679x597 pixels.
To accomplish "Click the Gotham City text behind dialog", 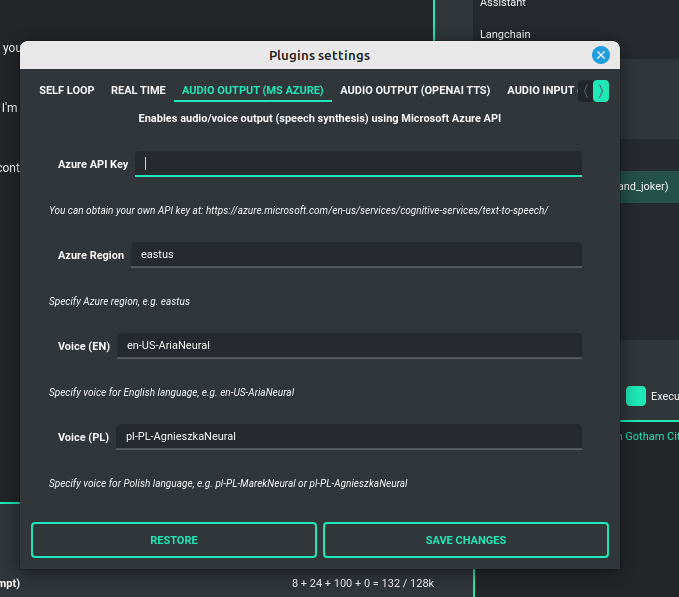I will [x=650, y=436].
